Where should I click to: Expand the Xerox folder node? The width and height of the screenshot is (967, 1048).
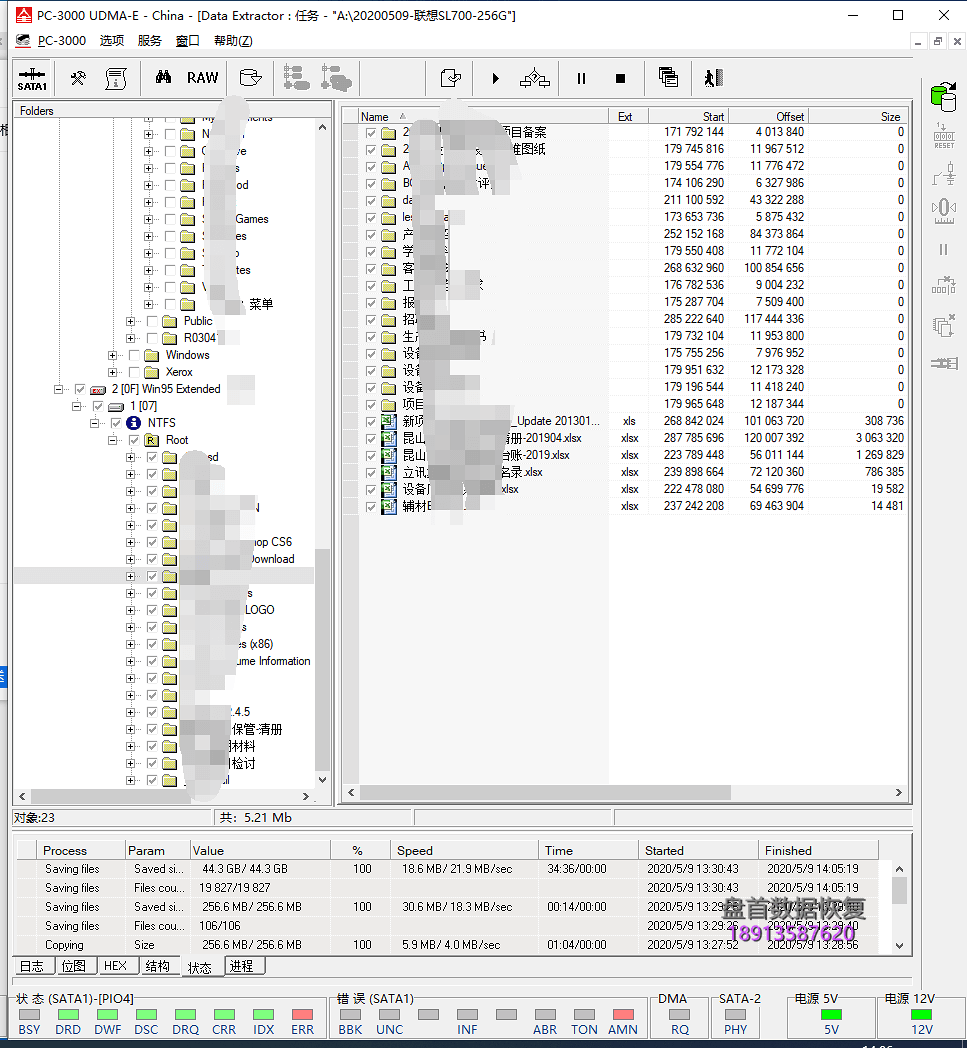coord(112,372)
